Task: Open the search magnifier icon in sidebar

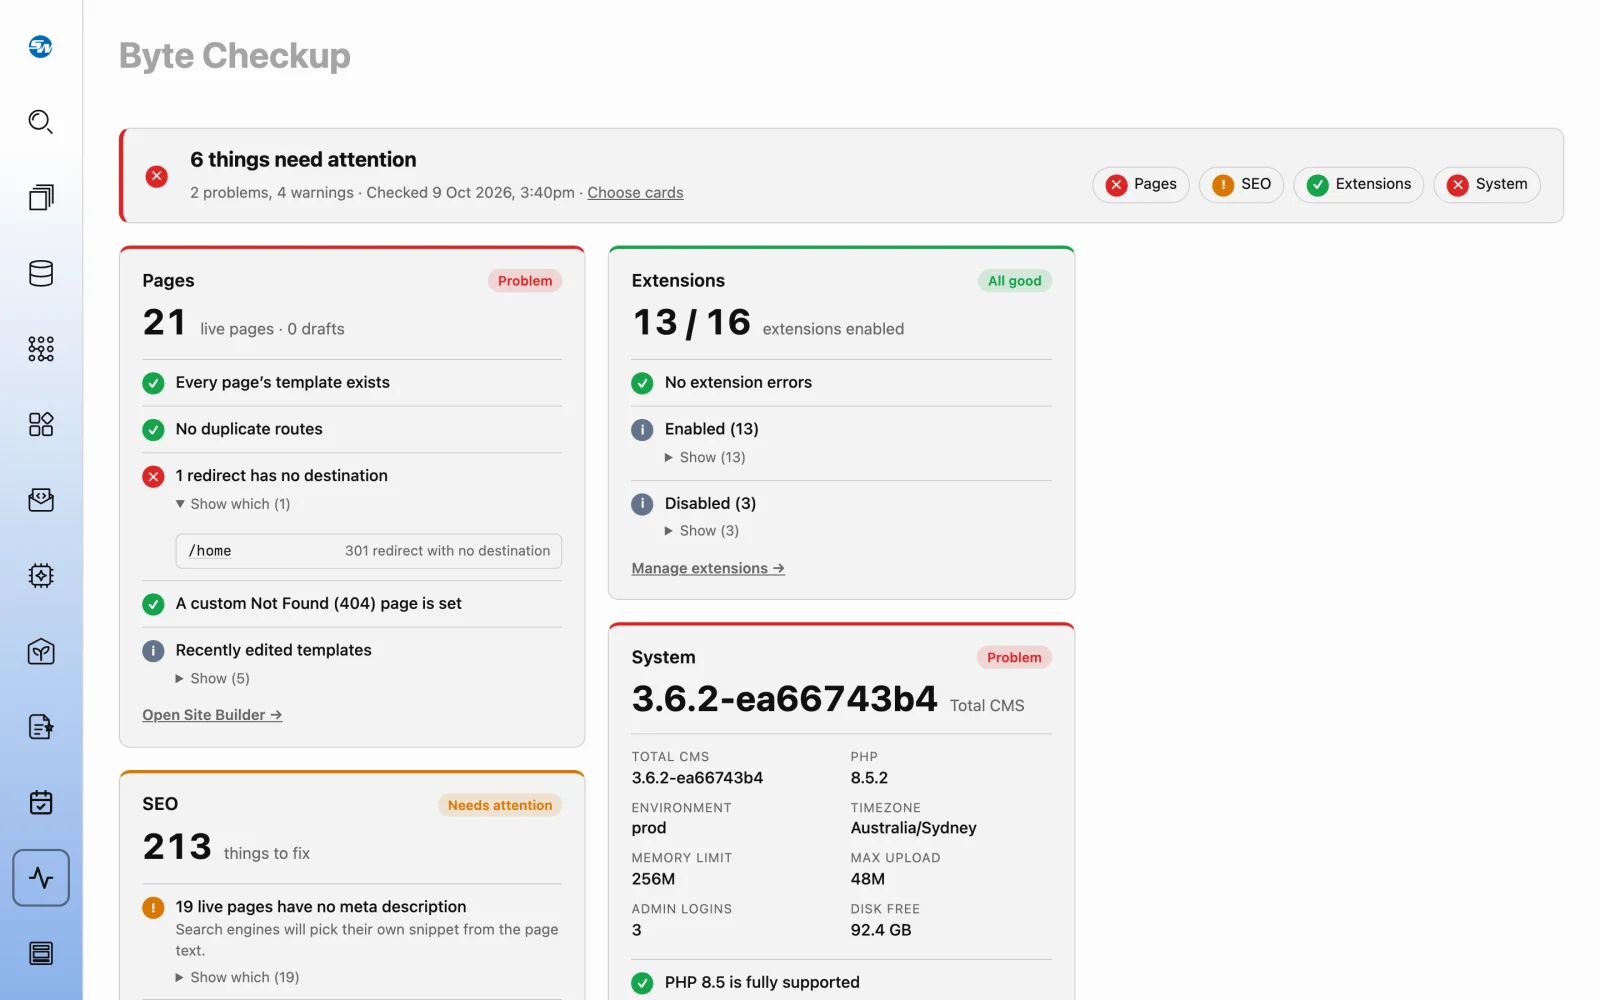Action: (41, 122)
